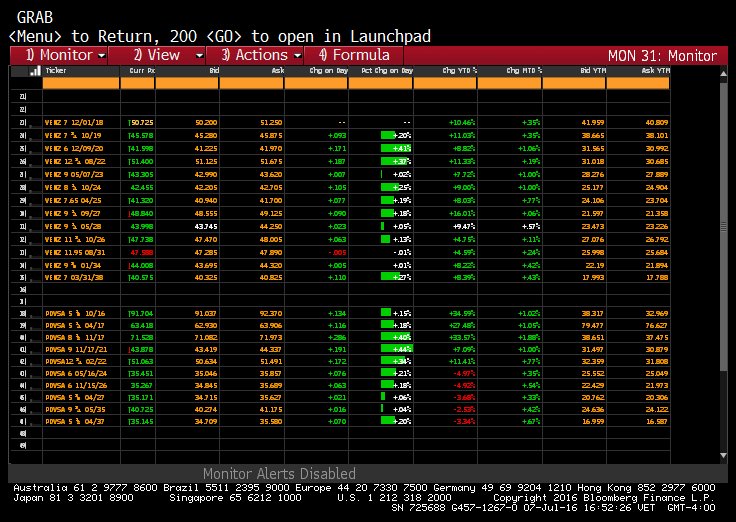
Task: Click the Monitor Alerts Disabled status bar
Action: point(279,473)
